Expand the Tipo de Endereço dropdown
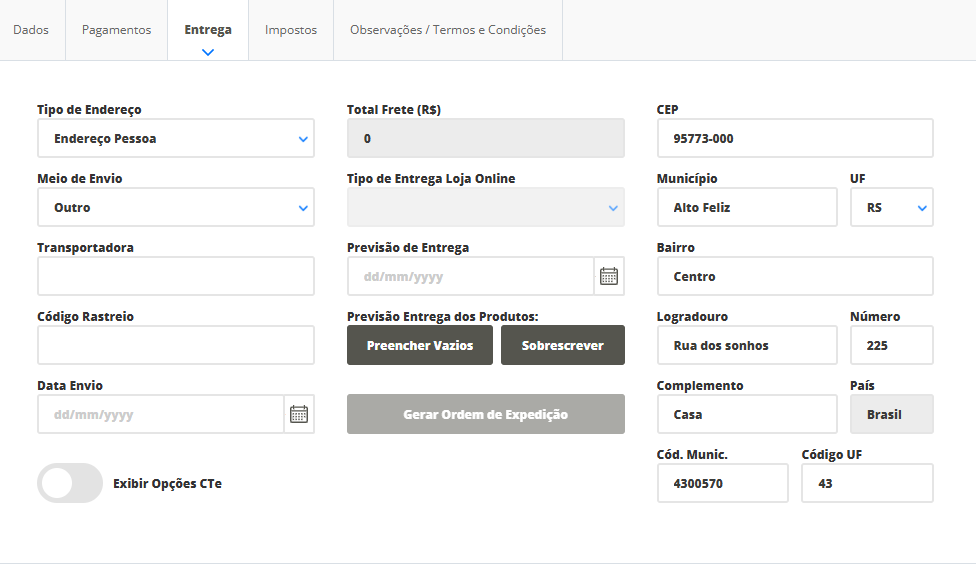Image resolution: width=976 pixels, height=564 pixels. pos(176,139)
